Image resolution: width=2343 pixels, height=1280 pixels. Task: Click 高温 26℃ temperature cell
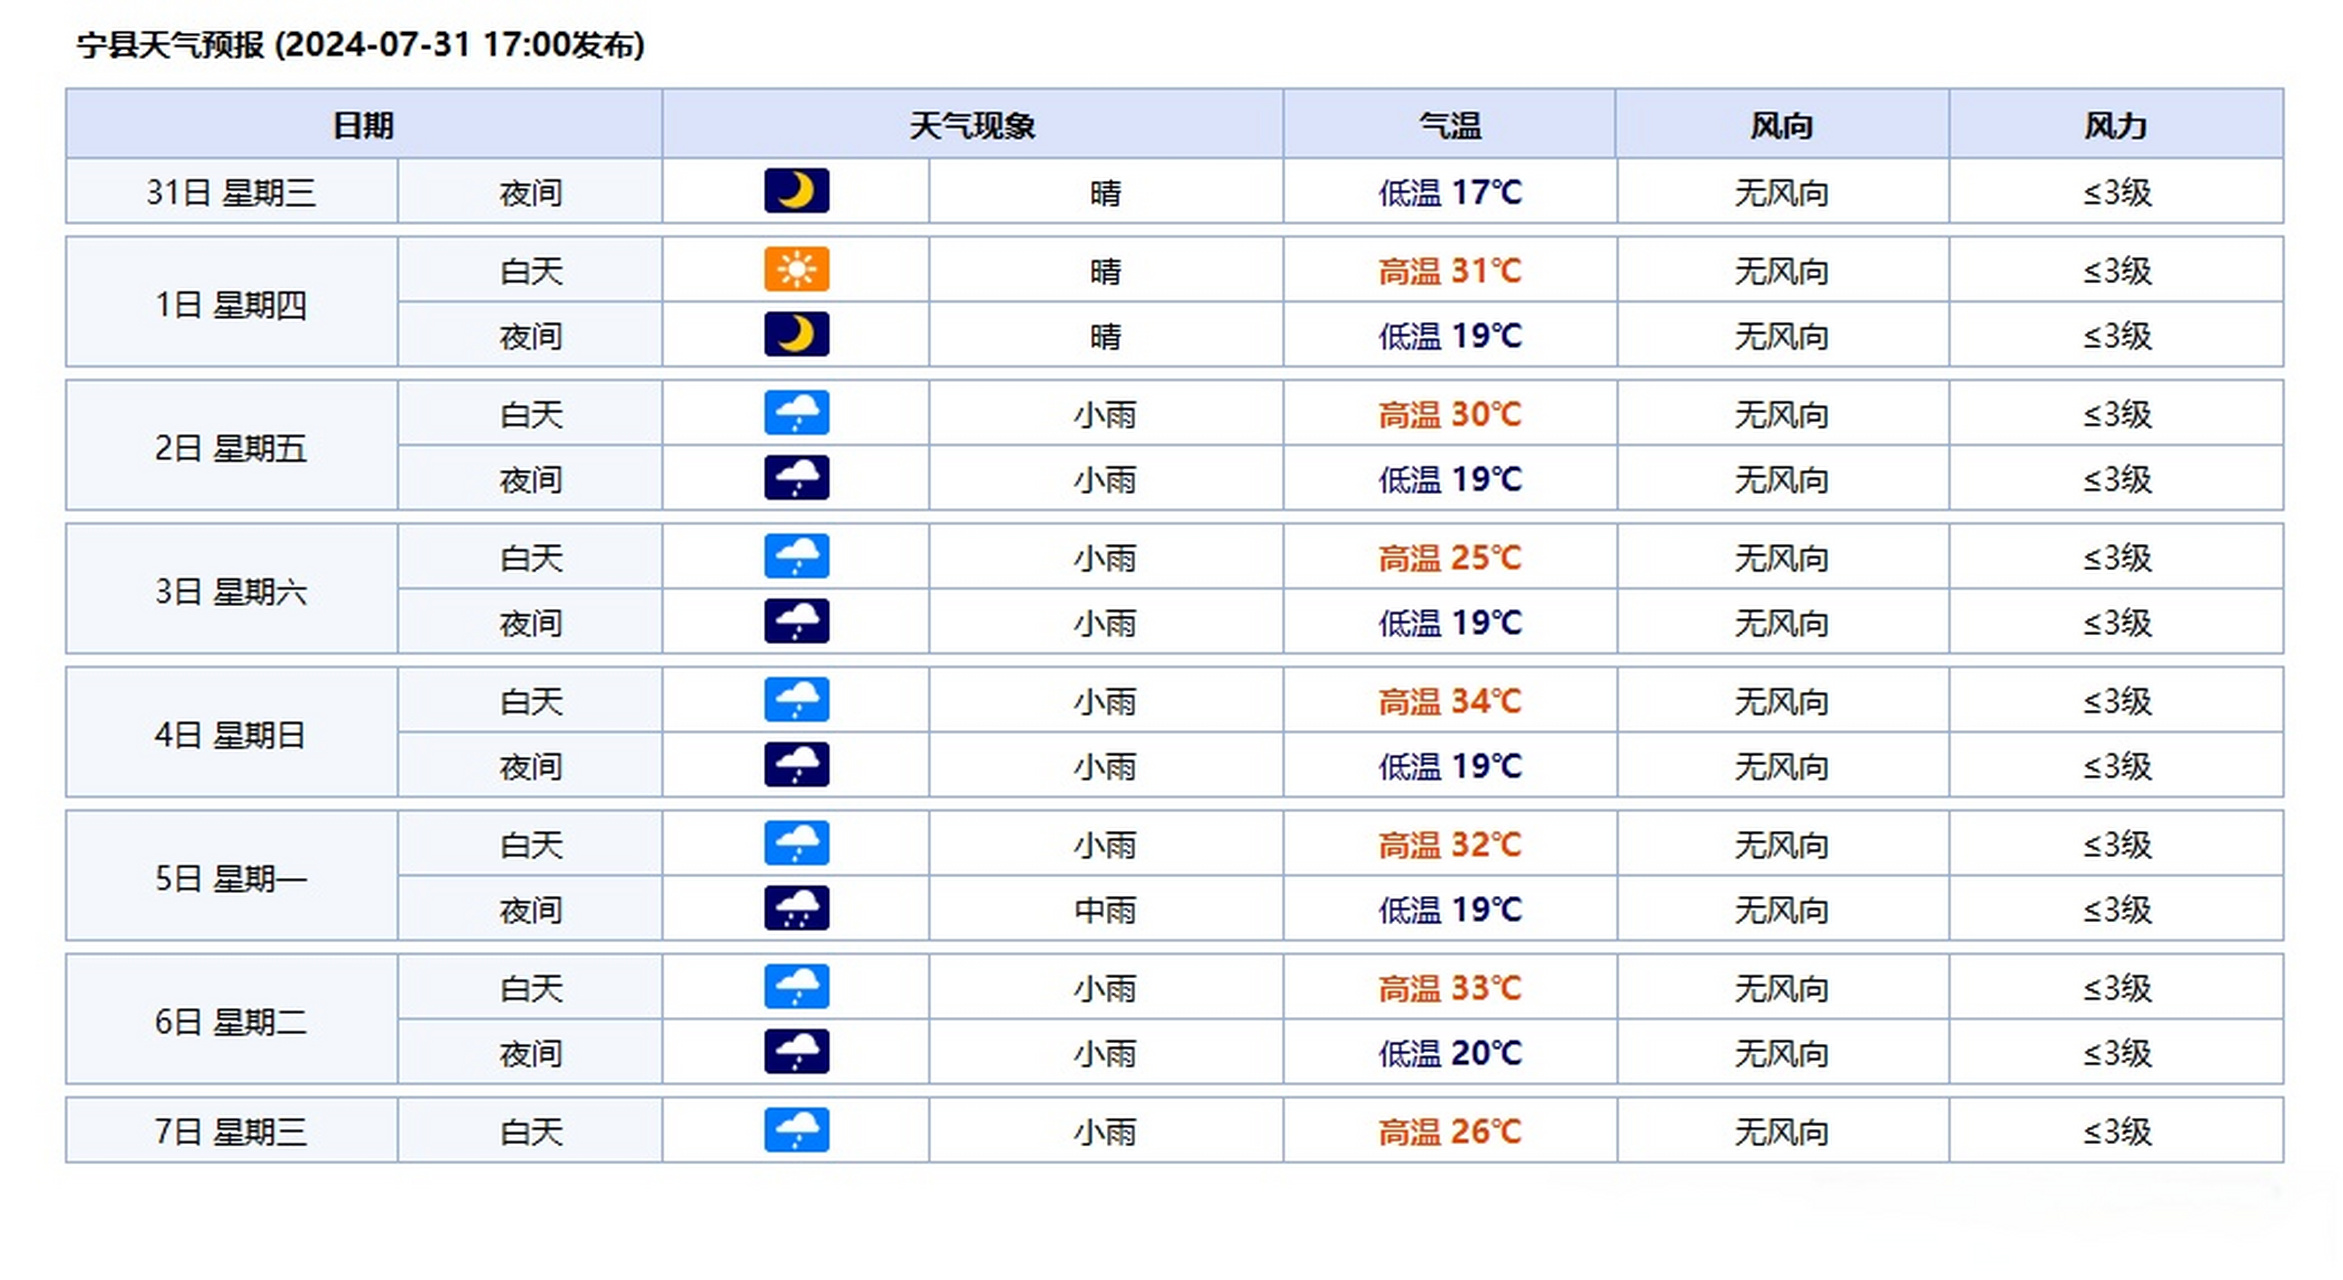point(1450,1131)
